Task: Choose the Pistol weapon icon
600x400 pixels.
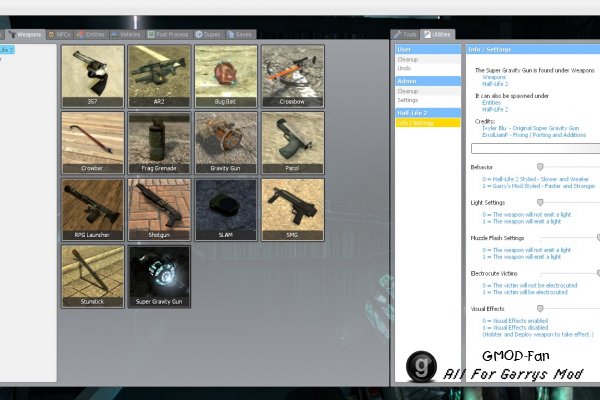Action: 293,143
